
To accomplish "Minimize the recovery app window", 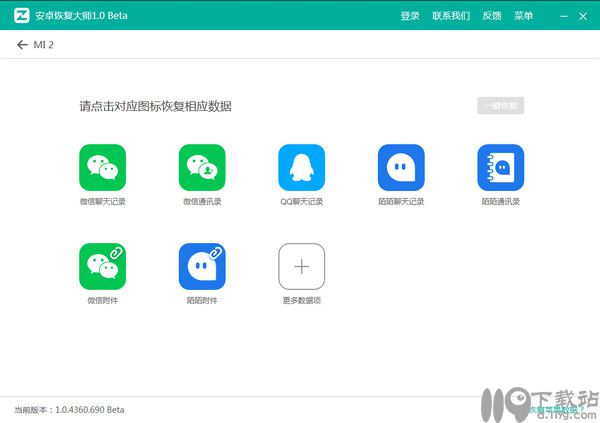I will 564,16.
